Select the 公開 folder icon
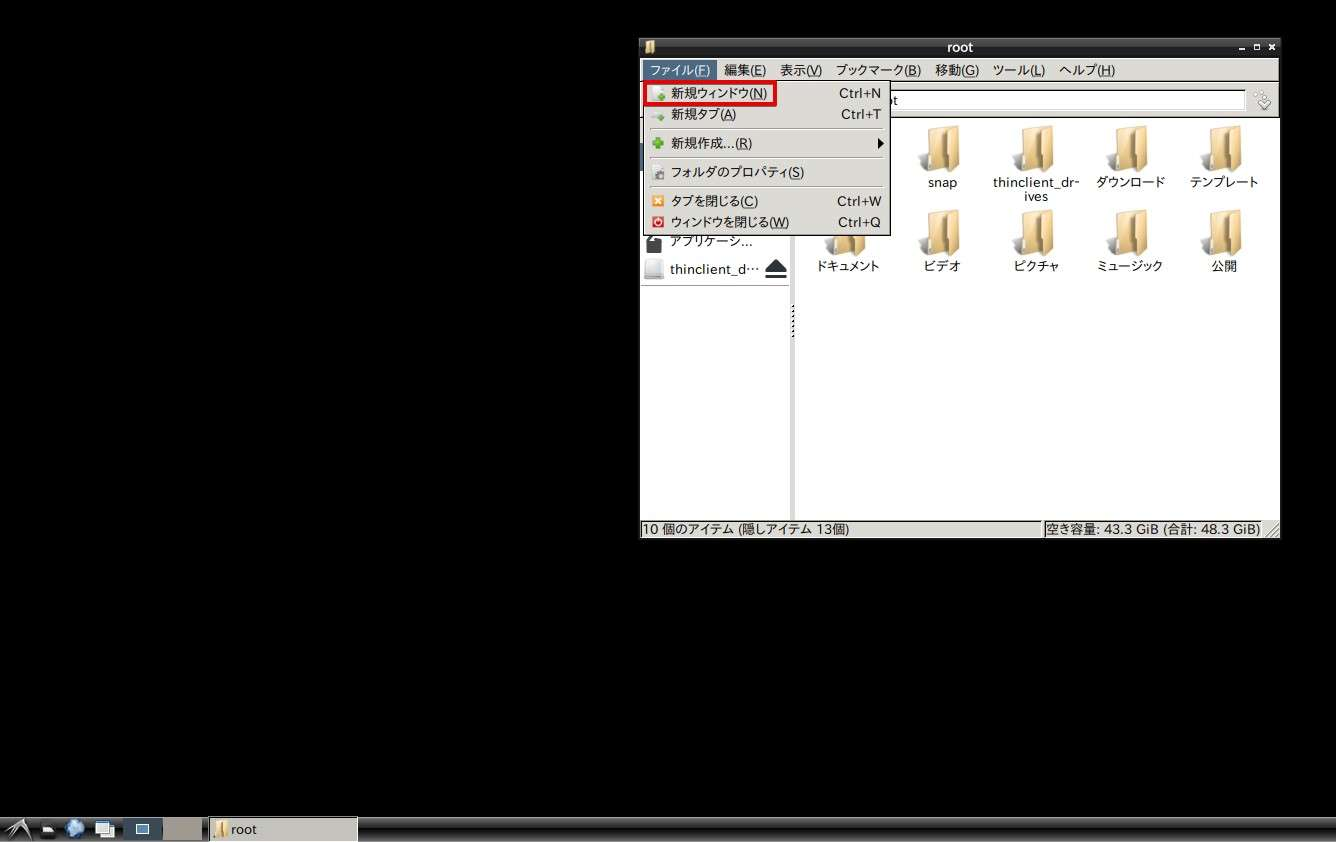 (1224, 233)
